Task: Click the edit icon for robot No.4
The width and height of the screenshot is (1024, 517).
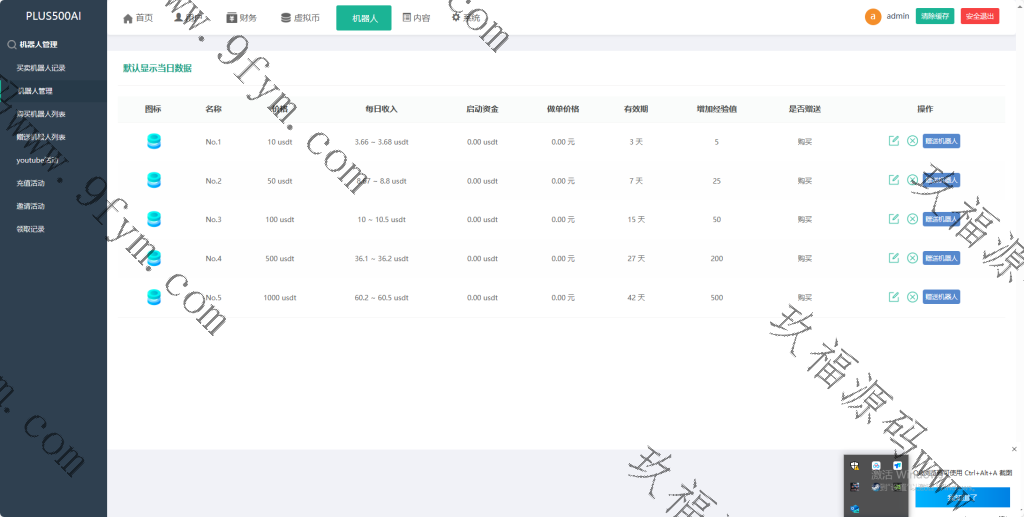Action: pyautogui.click(x=894, y=258)
